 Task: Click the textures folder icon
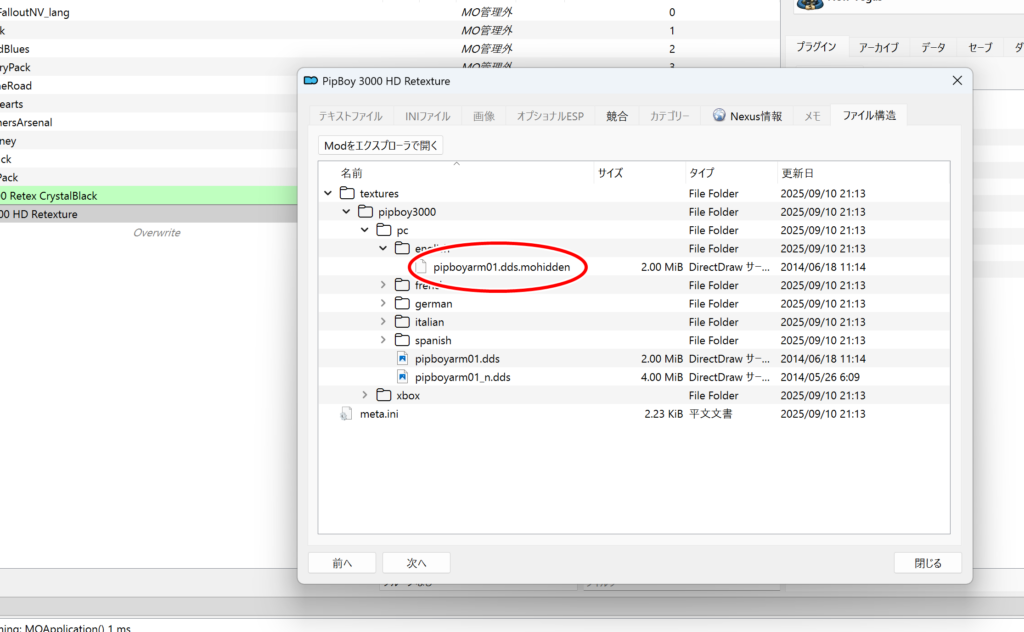point(347,193)
